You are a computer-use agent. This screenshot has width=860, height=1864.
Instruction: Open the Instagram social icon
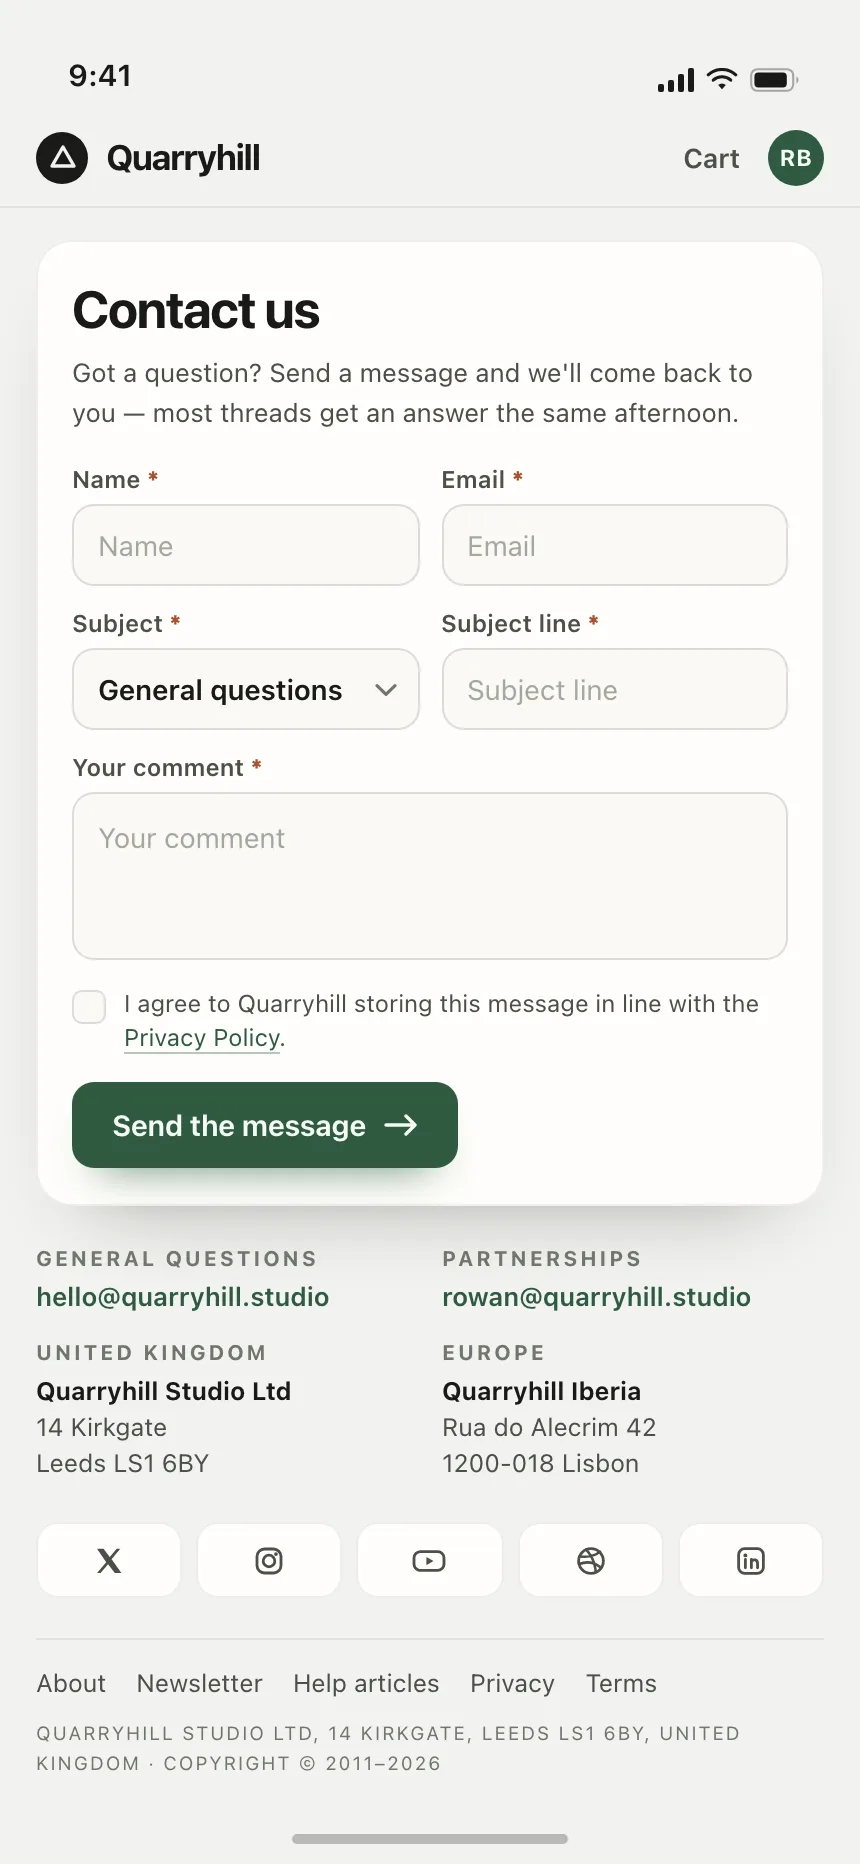coord(269,1560)
